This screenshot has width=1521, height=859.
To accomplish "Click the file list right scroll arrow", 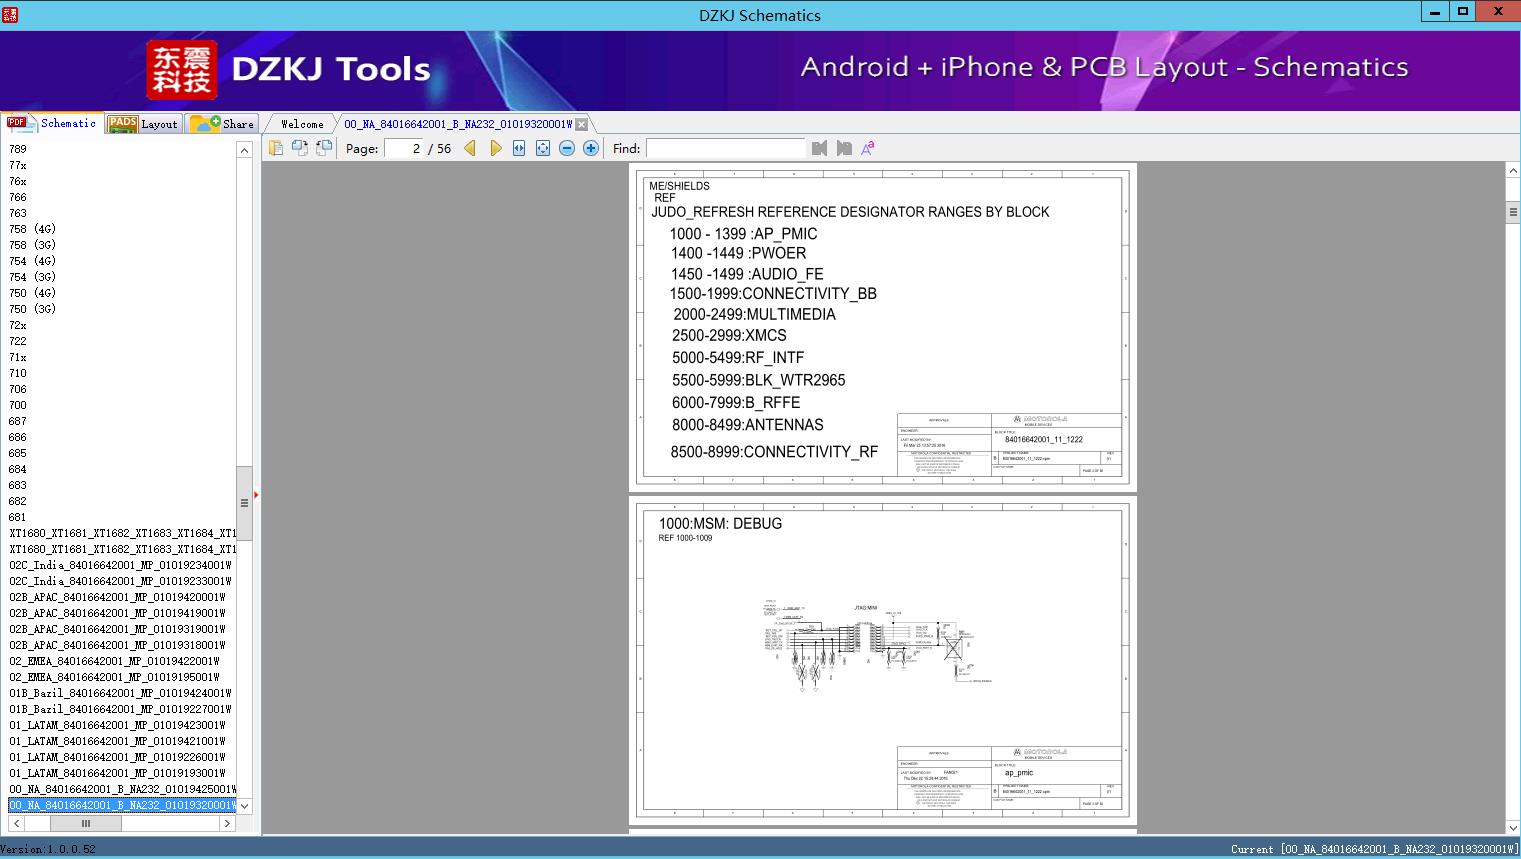I will coord(227,824).
